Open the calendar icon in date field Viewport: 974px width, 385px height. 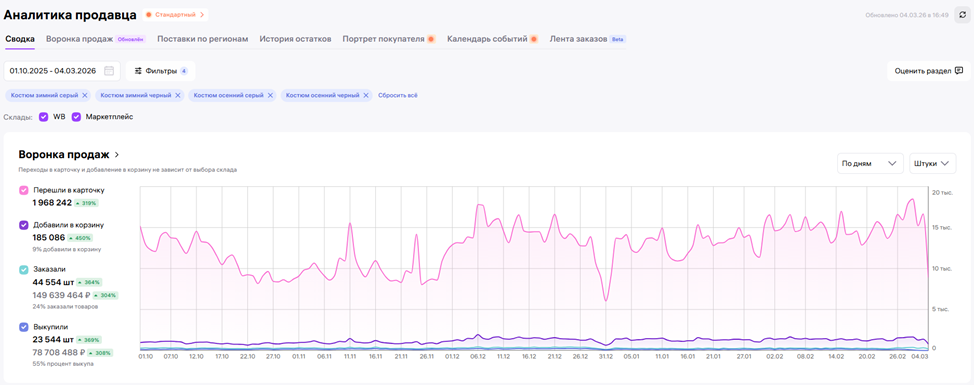click(109, 71)
